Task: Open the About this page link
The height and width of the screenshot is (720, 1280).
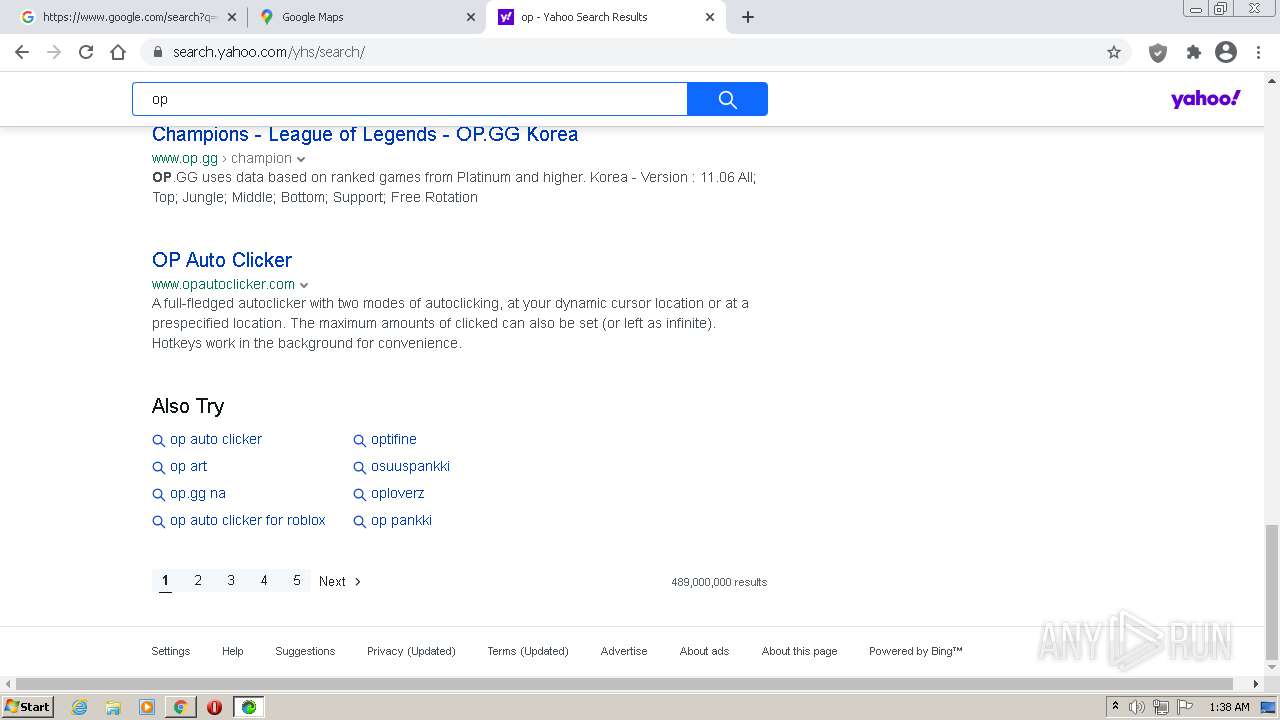Action: point(799,651)
